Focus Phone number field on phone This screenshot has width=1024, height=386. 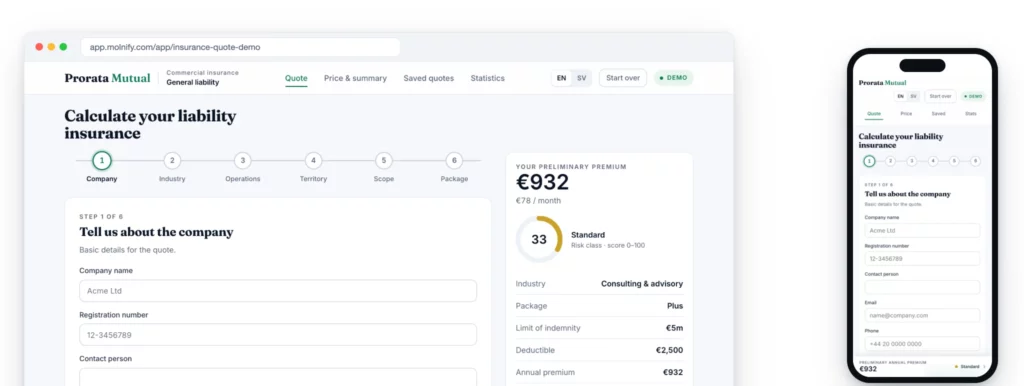[x=922, y=344]
